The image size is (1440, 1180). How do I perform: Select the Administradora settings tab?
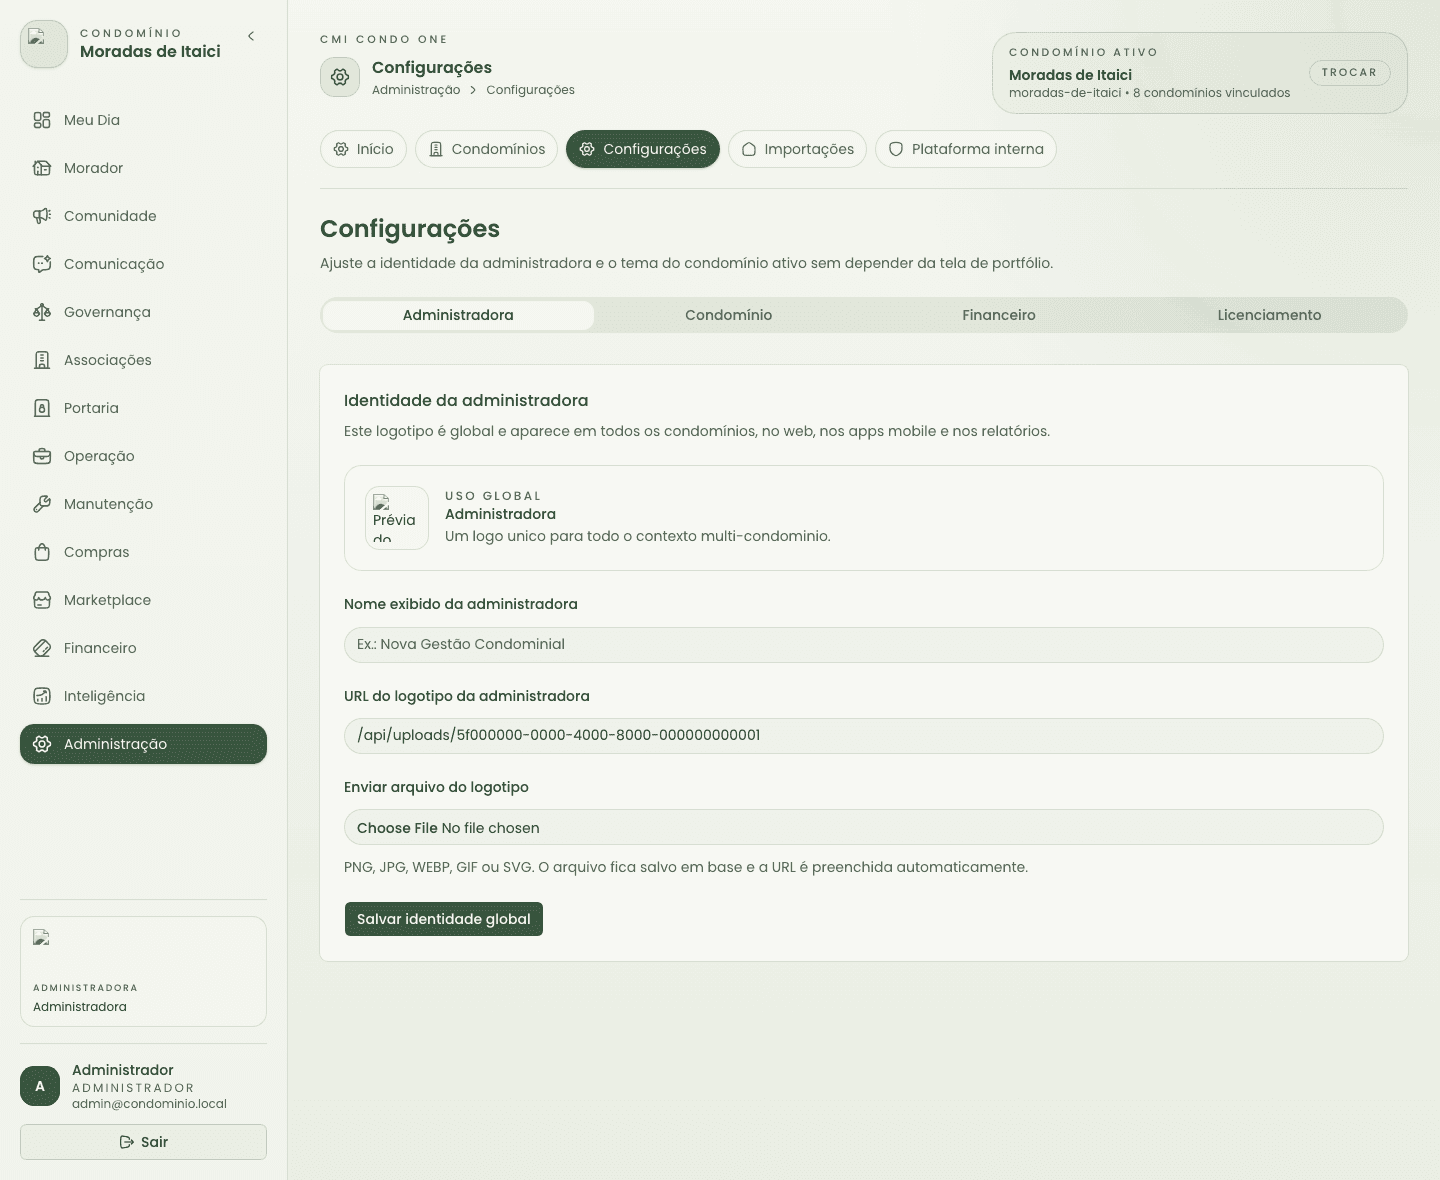(458, 315)
